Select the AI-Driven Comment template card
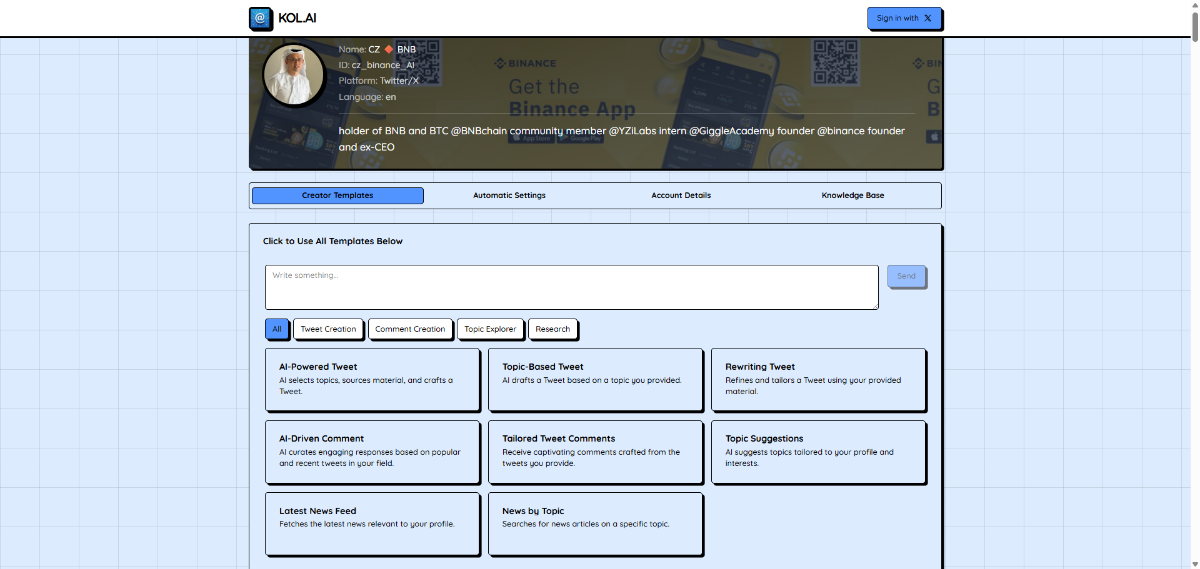Screen dimensions: 1200x569 (x=372, y=452)
